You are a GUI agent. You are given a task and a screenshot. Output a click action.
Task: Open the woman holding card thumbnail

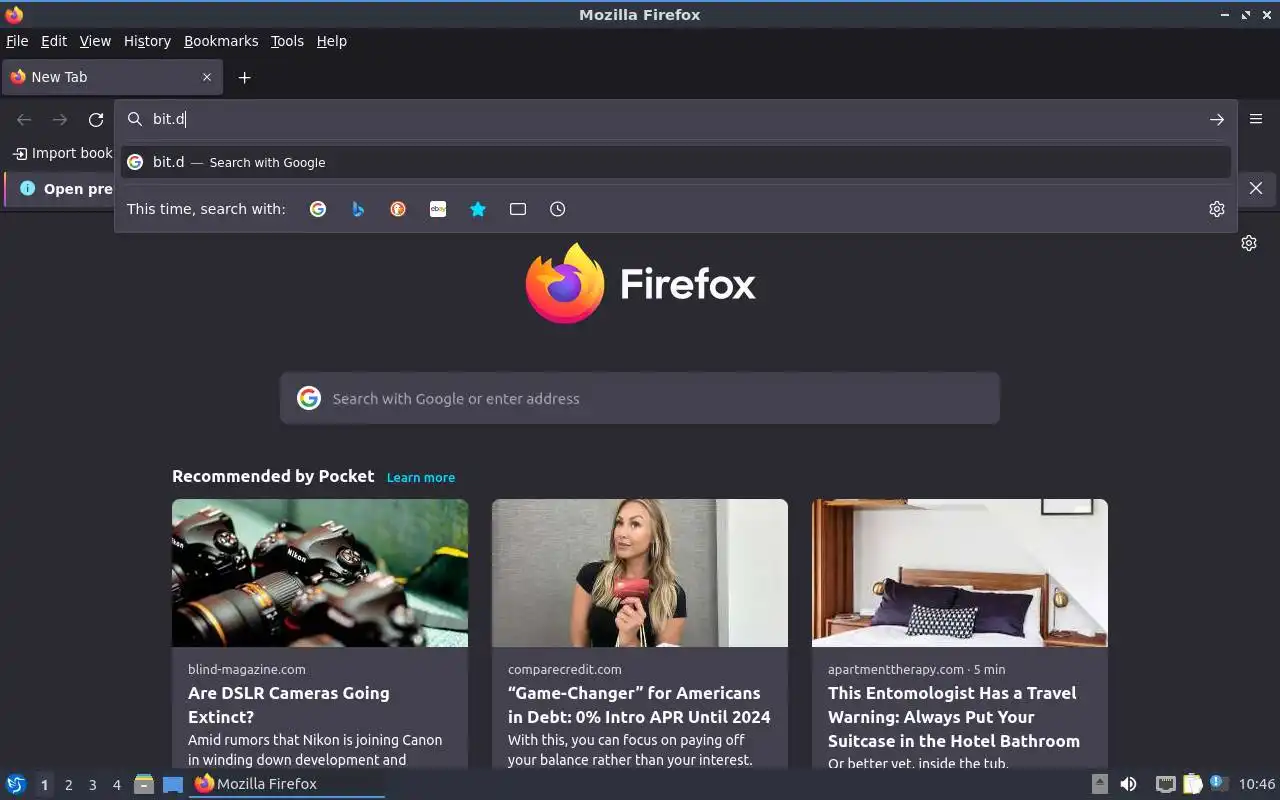[640, 573]
